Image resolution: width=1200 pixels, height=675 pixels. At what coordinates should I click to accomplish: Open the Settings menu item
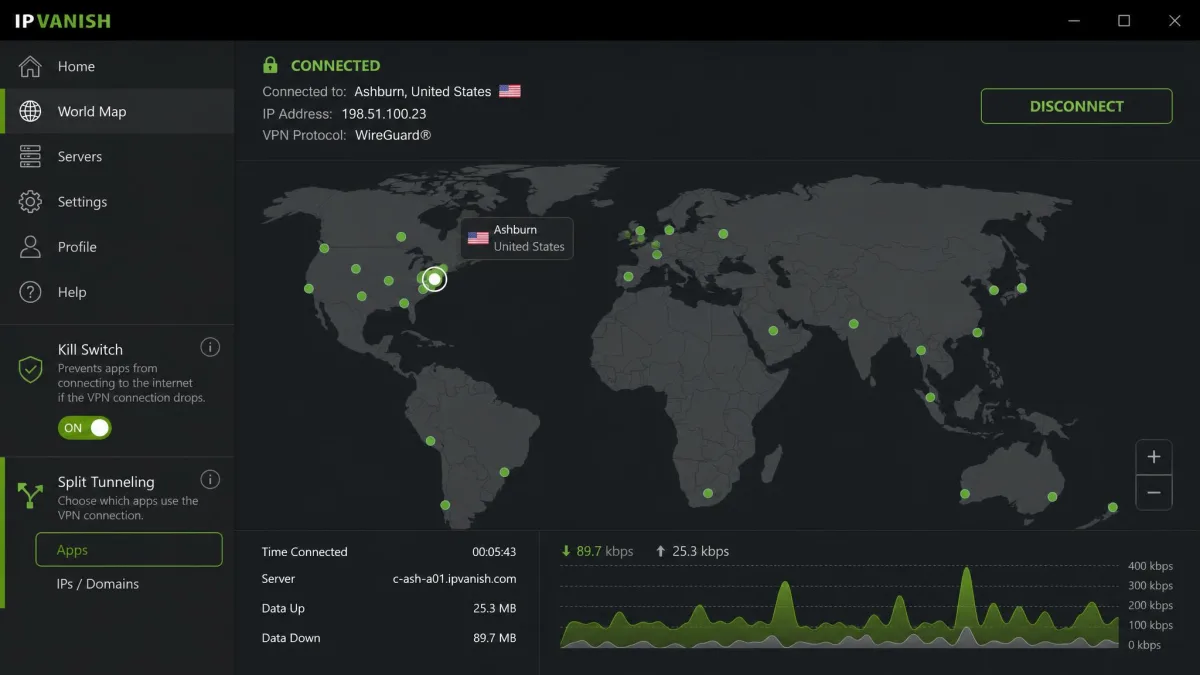click(x=117, y=201)
